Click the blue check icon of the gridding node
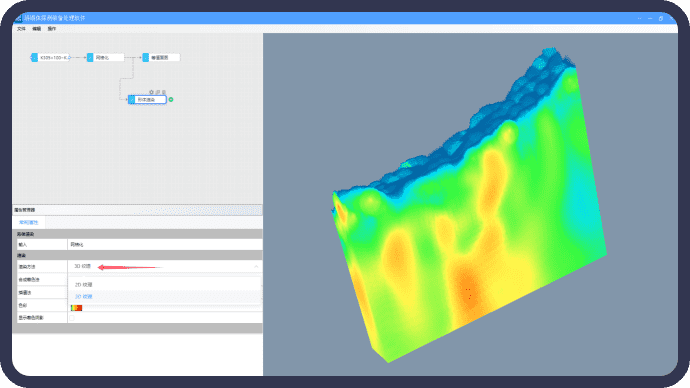Viewport: 690px width, 388px height. pyautogui.click(x=90, y=58)
